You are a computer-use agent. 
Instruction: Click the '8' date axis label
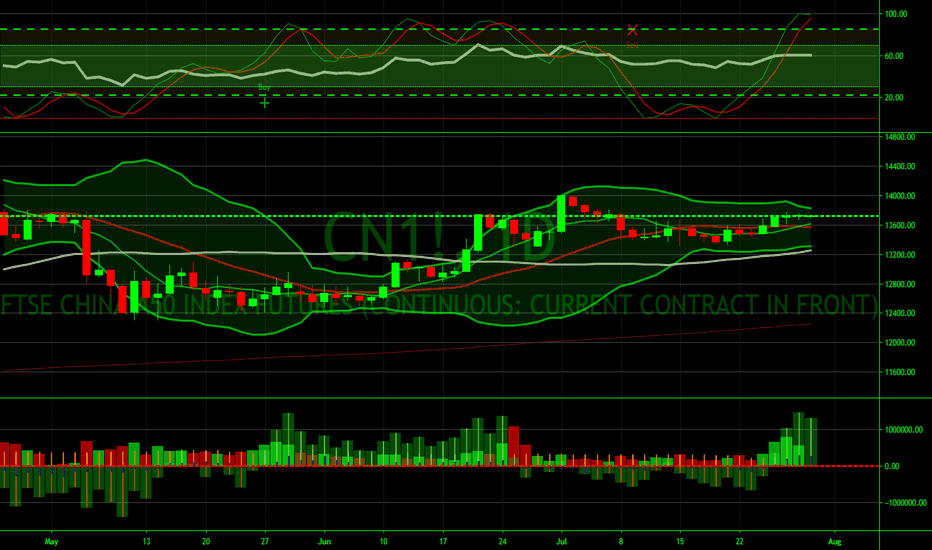pos(621,542)
